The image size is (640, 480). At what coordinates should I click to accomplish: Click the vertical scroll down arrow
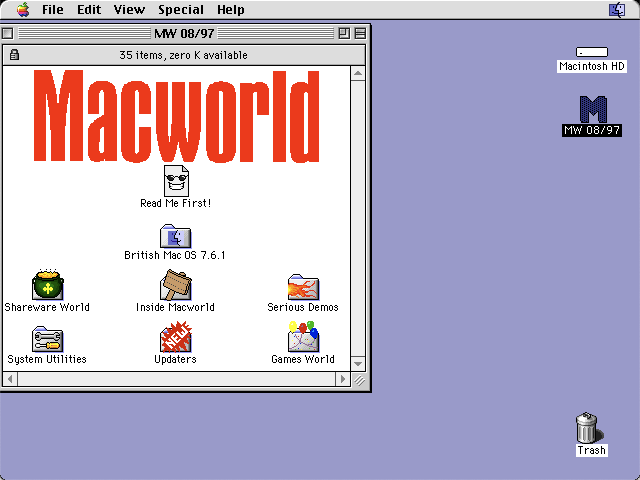pos(358,364)
